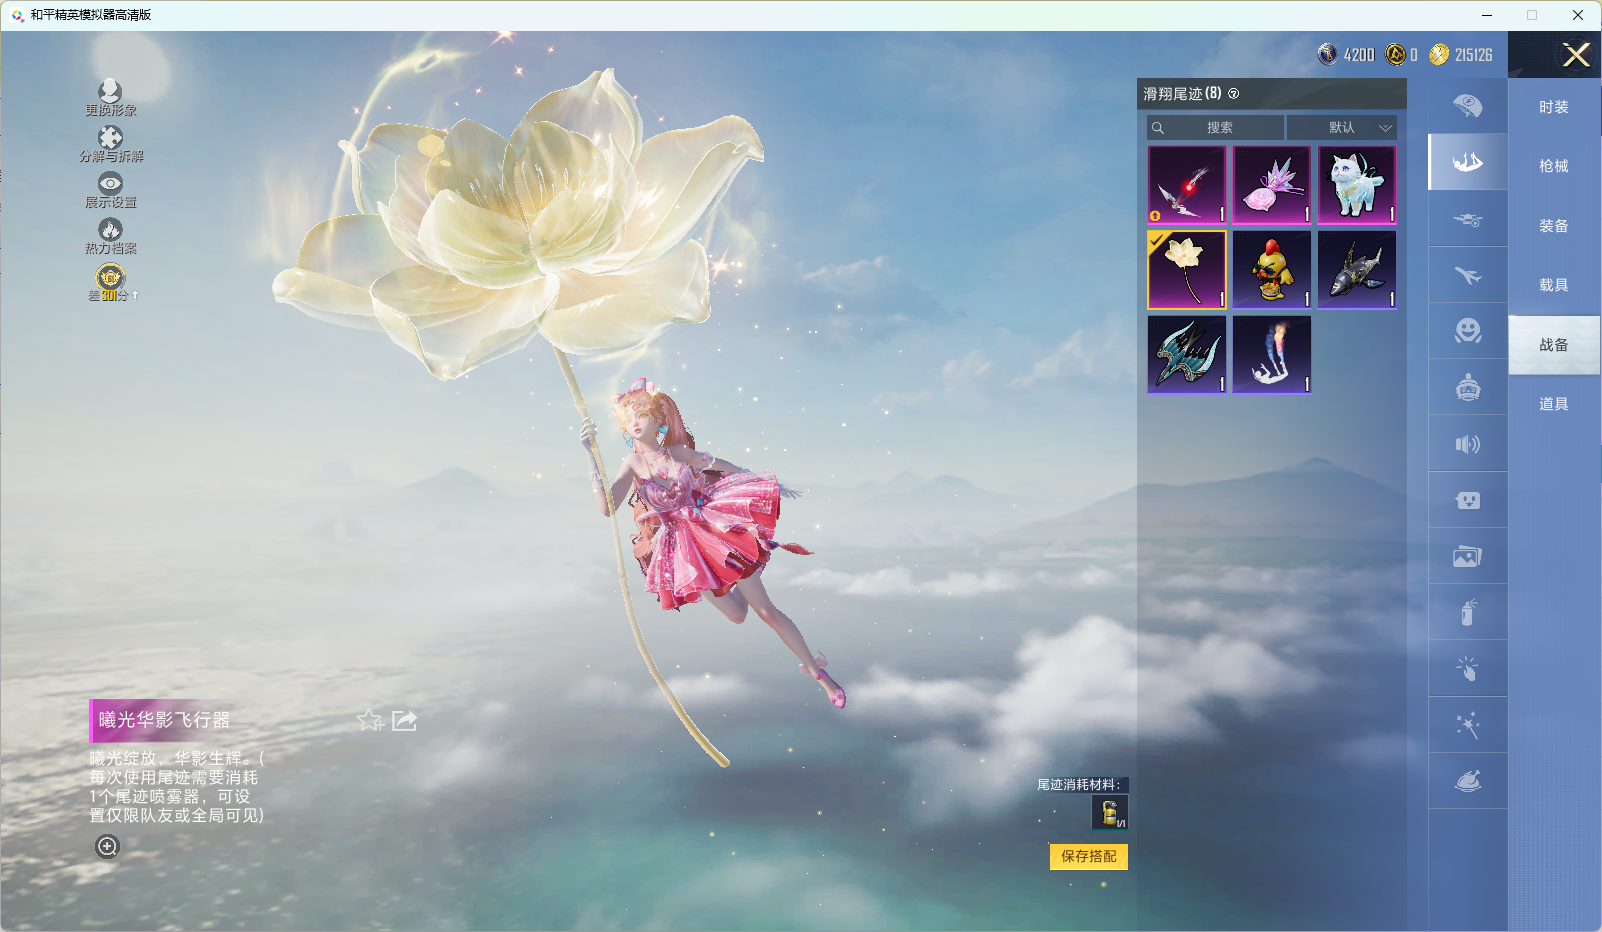Open the 热力档案 flame archive icon
The height and width of the screenshot is (932, 1602).
(x=110, y=236)
